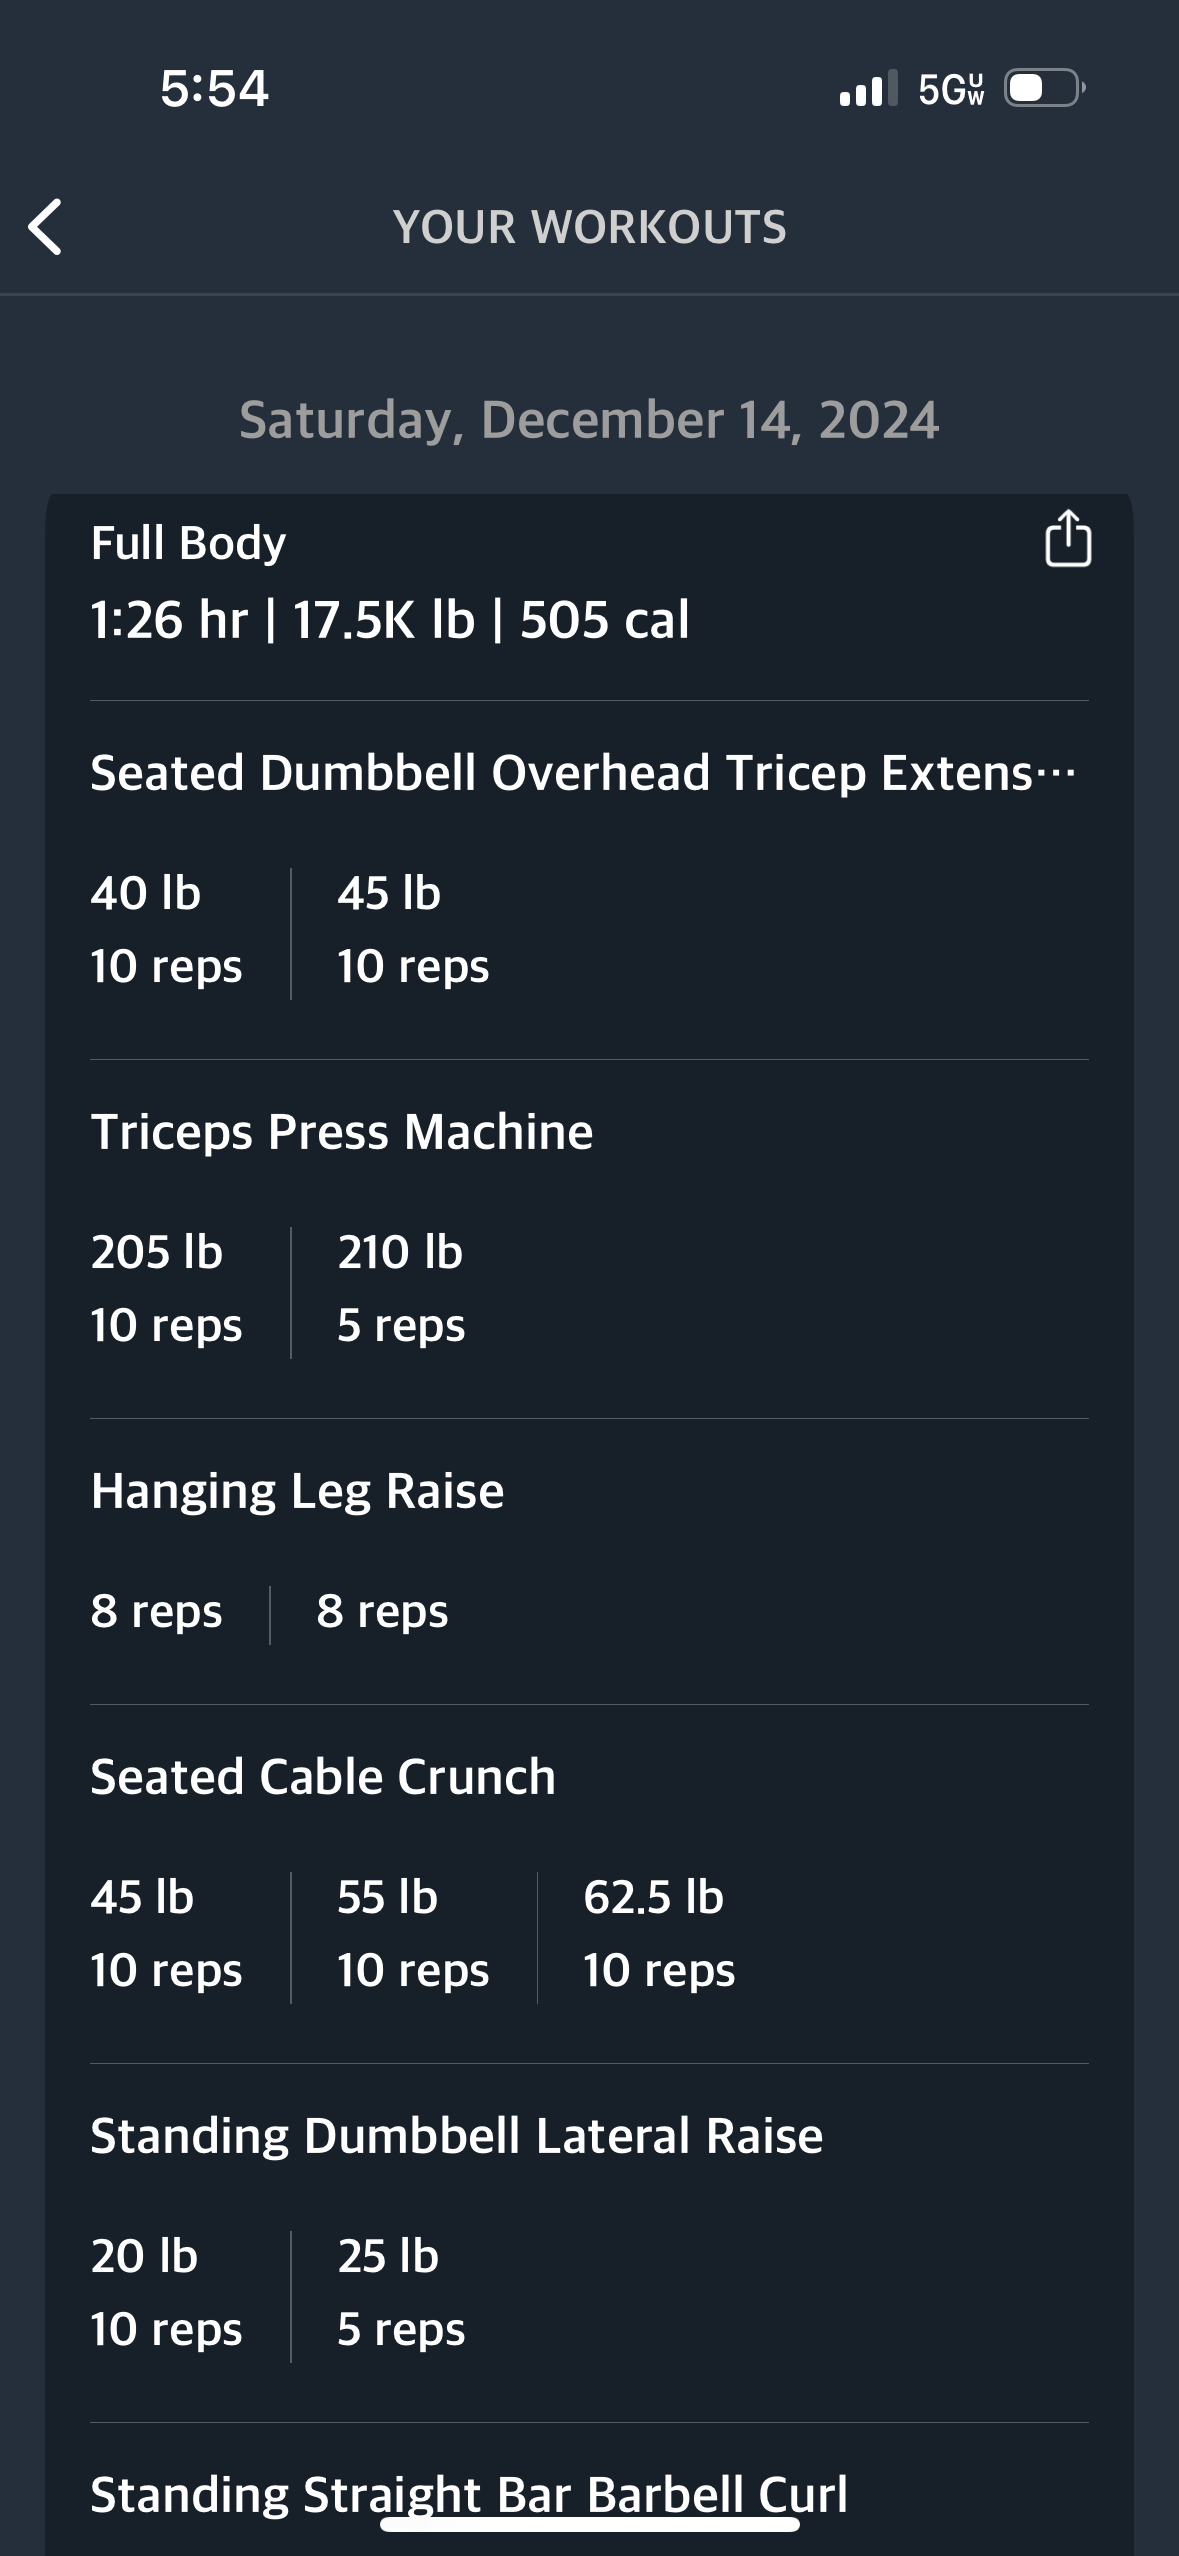This screenshot has width=1179, height=2556.
Task: Select Standing Dumbbell Lateral Raise exercise
Action: coord(457,2136)
